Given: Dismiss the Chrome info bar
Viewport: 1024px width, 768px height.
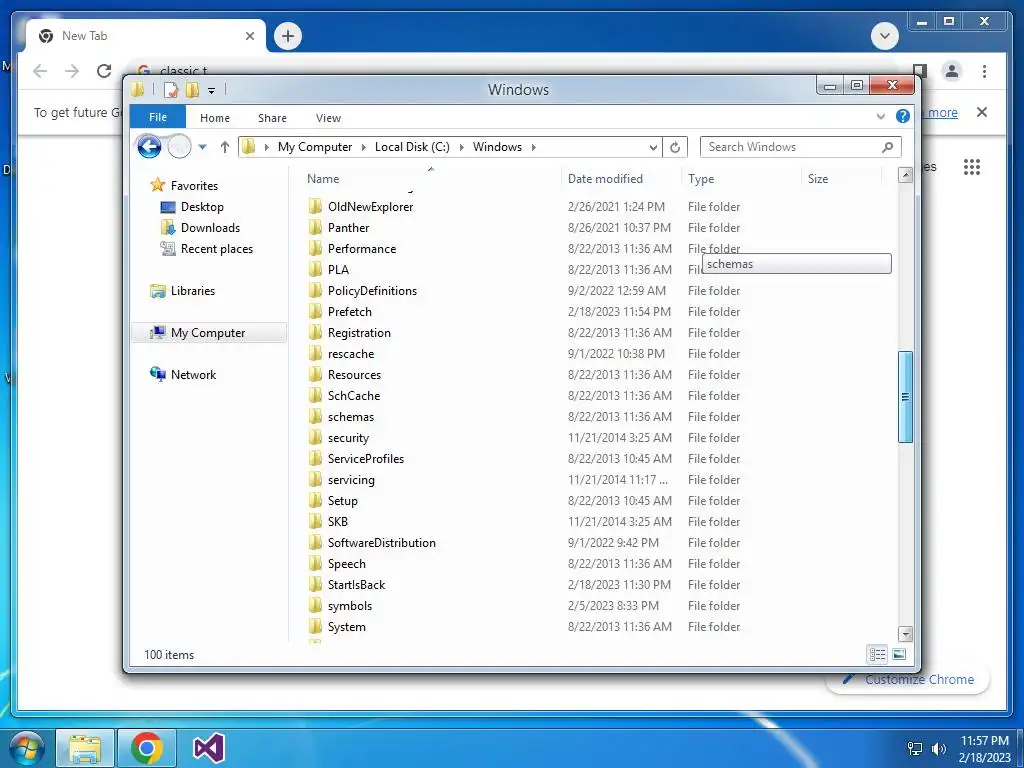Looking at the screenshot, I should pyautogui.click(x=982, y=112).
